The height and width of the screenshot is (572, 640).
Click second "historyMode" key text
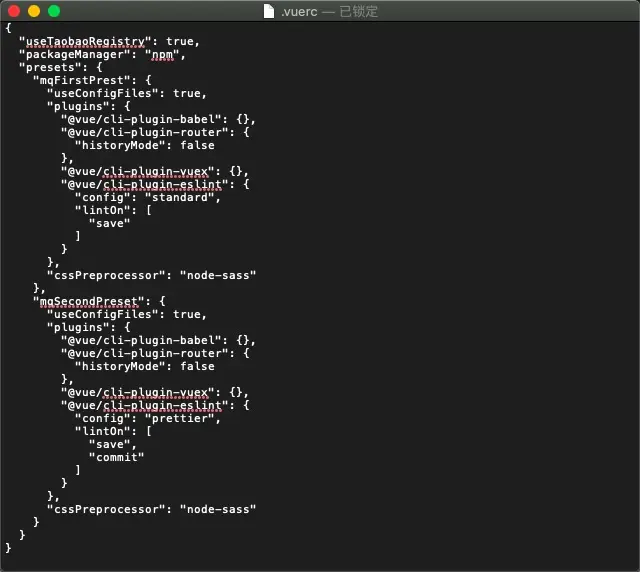(x=120, y=367)
